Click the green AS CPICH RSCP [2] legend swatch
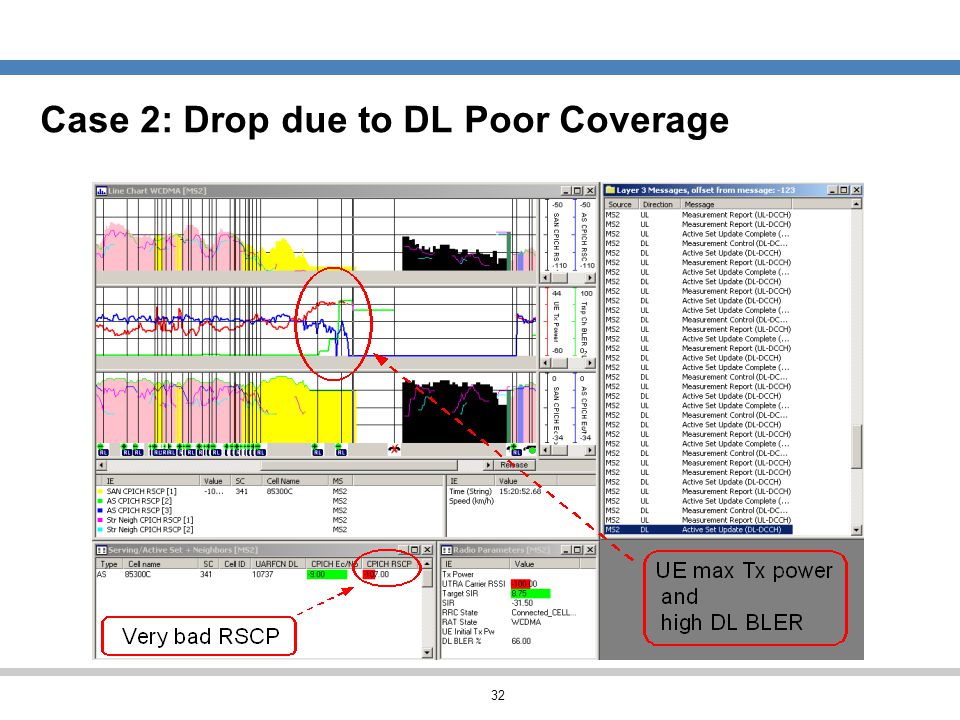The image size is (960, 720). pyautogui.click(x=100, y=501)
